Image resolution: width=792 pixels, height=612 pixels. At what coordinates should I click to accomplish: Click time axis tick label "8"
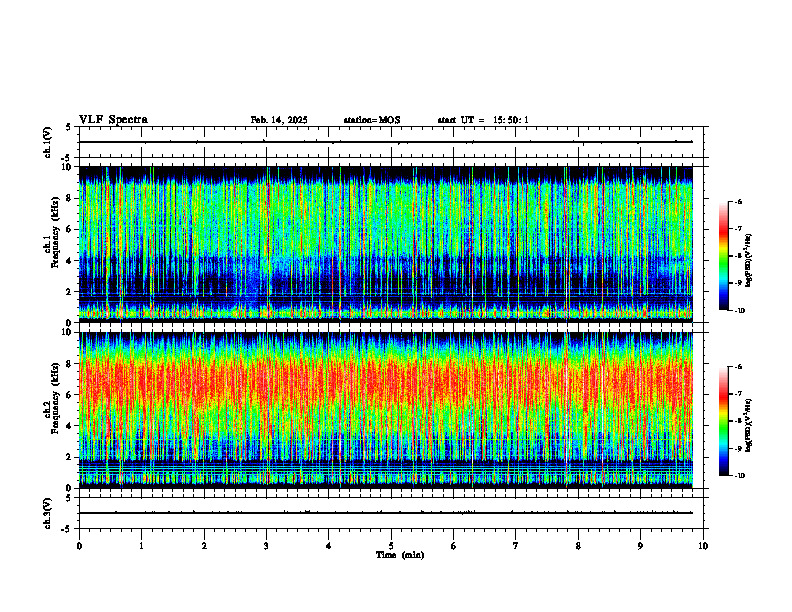pyautogui.click(x=578, y=546)
